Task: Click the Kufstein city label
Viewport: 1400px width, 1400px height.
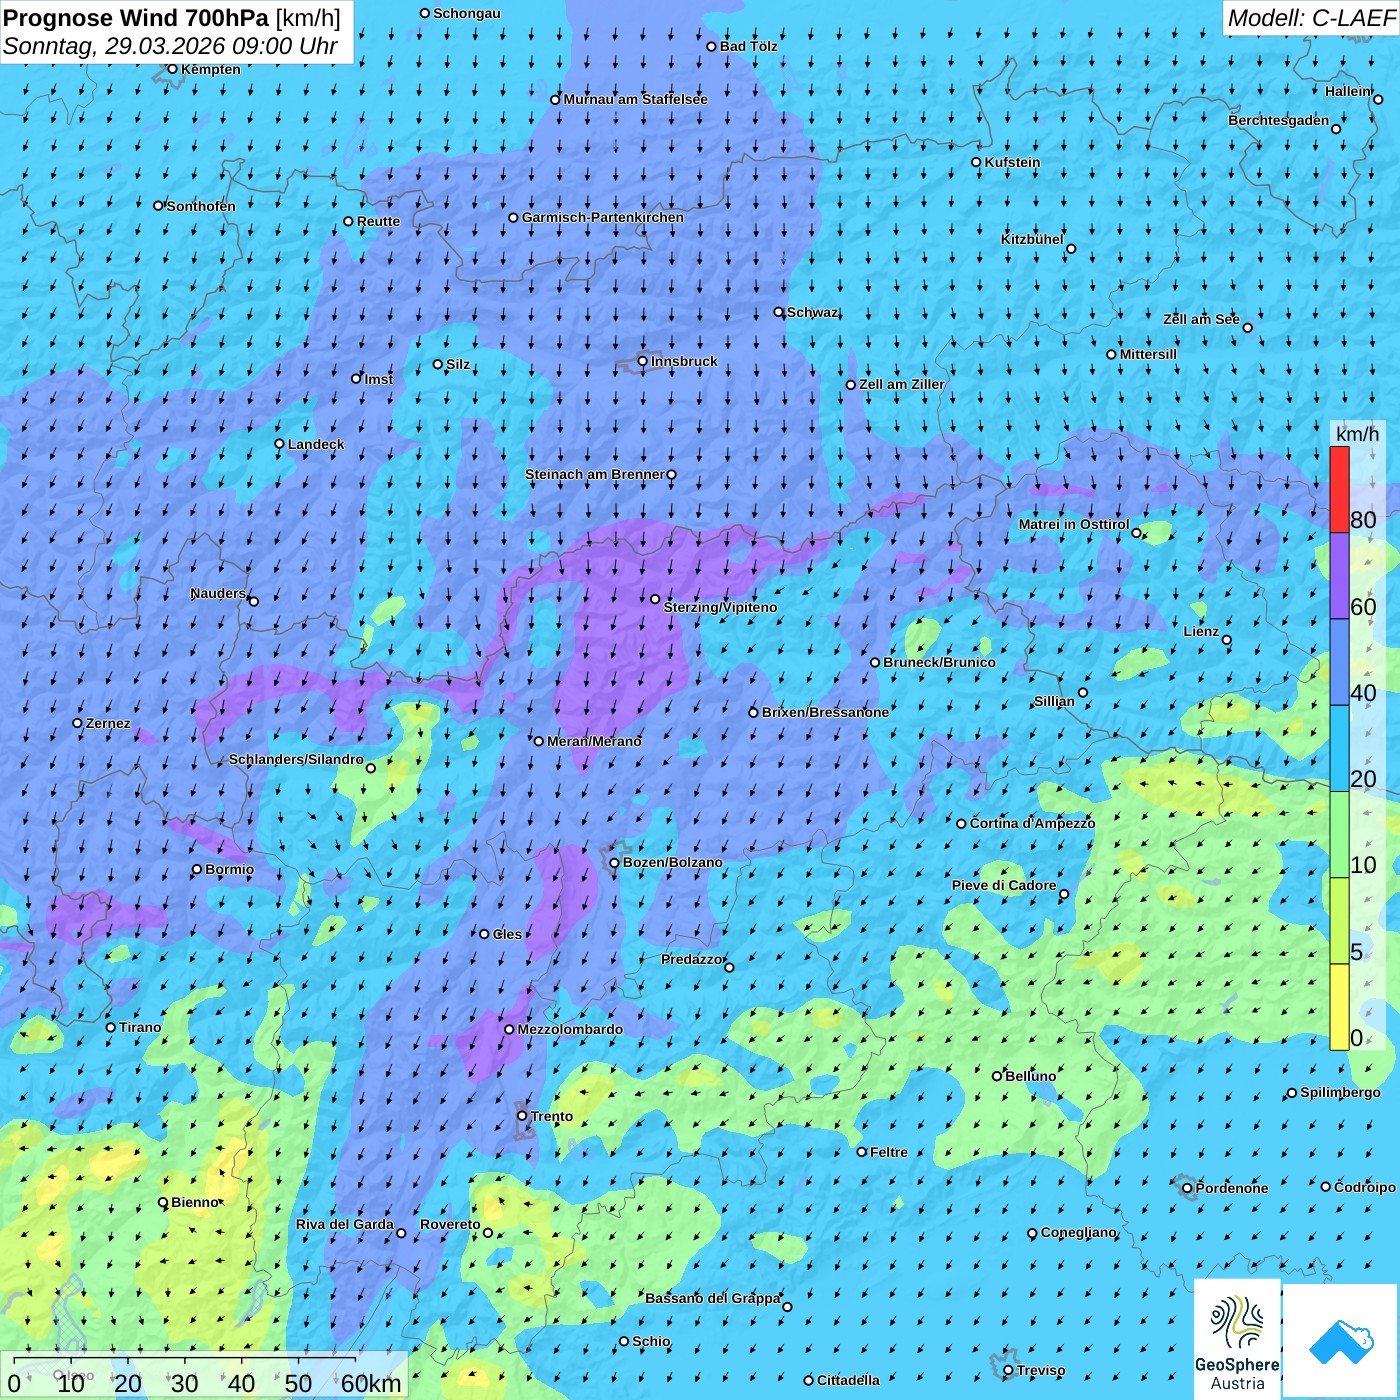Action: click(x=1012, y=162)
